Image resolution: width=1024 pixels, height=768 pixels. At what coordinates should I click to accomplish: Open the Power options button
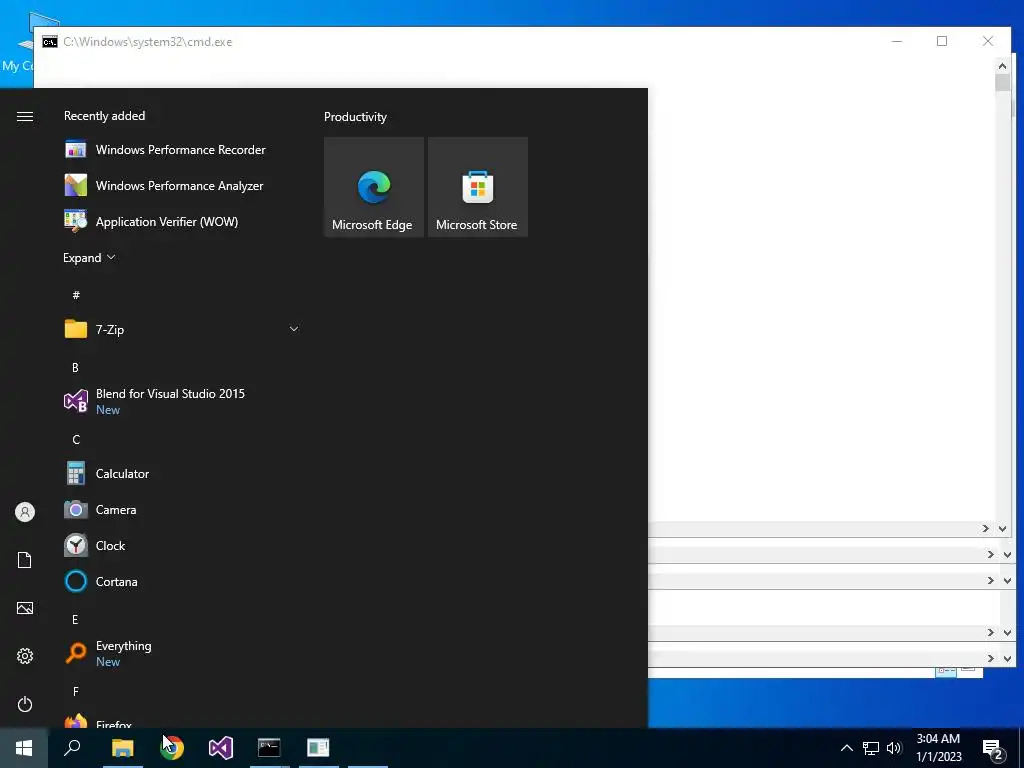(25, 704)
